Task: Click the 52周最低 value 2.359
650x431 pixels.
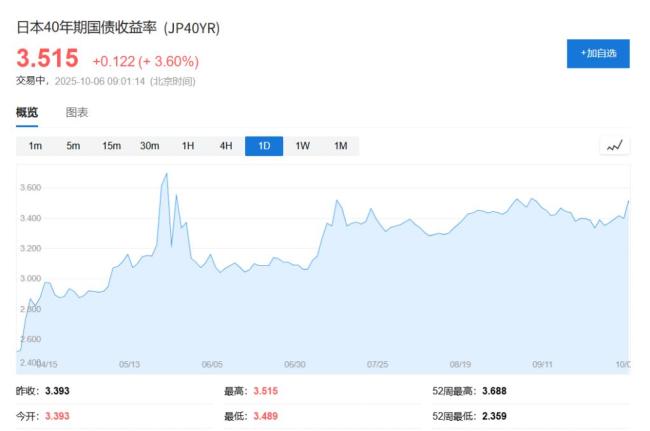Action: click(x=494, y=416)
